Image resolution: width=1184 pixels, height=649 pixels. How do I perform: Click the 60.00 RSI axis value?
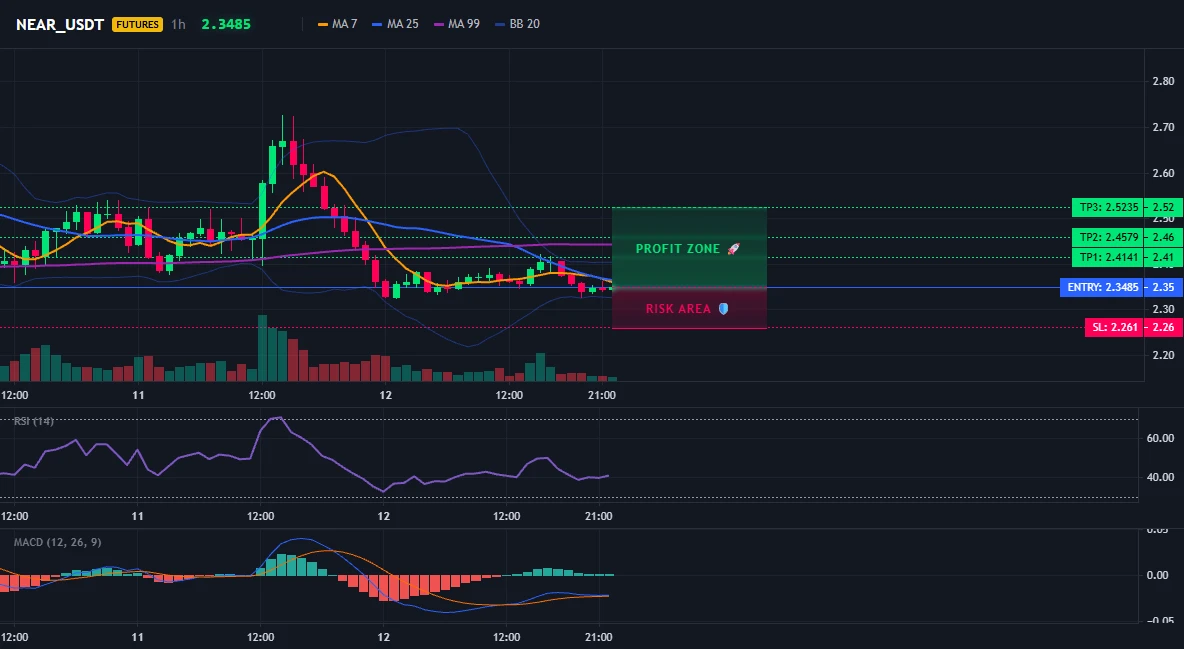[1160, 437]
